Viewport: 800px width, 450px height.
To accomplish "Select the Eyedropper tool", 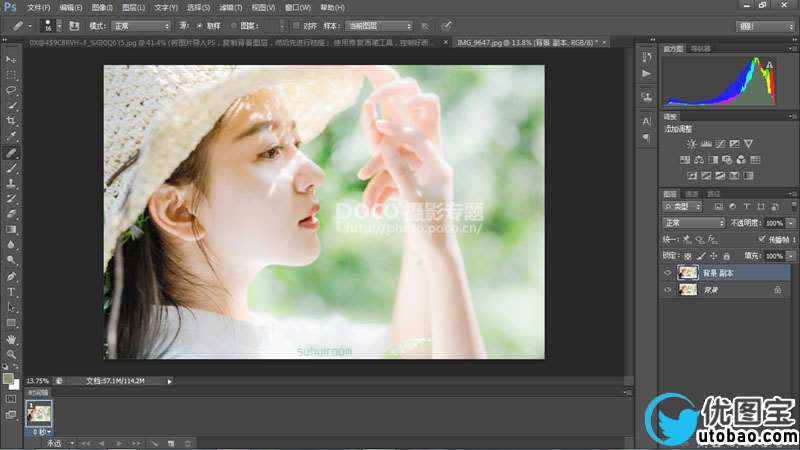I will [11, 137].
